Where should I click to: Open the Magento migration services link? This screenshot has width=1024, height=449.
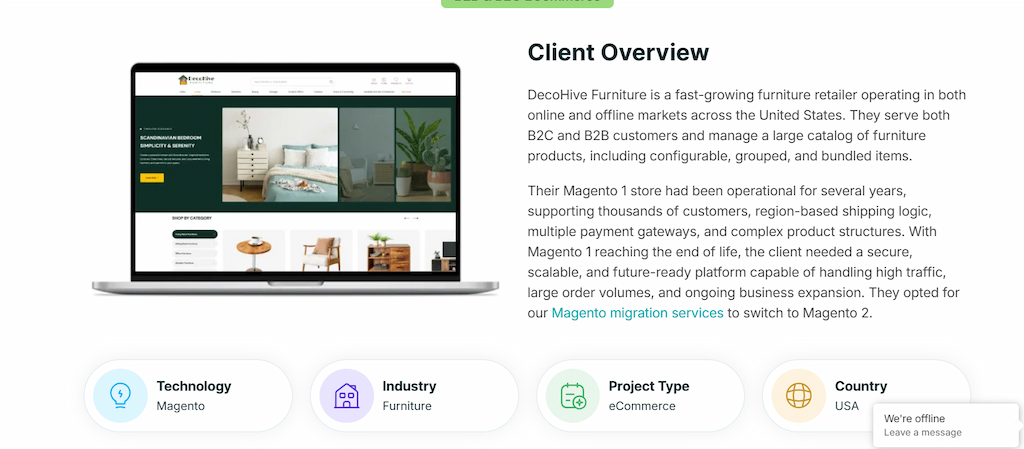pos(637,313)
